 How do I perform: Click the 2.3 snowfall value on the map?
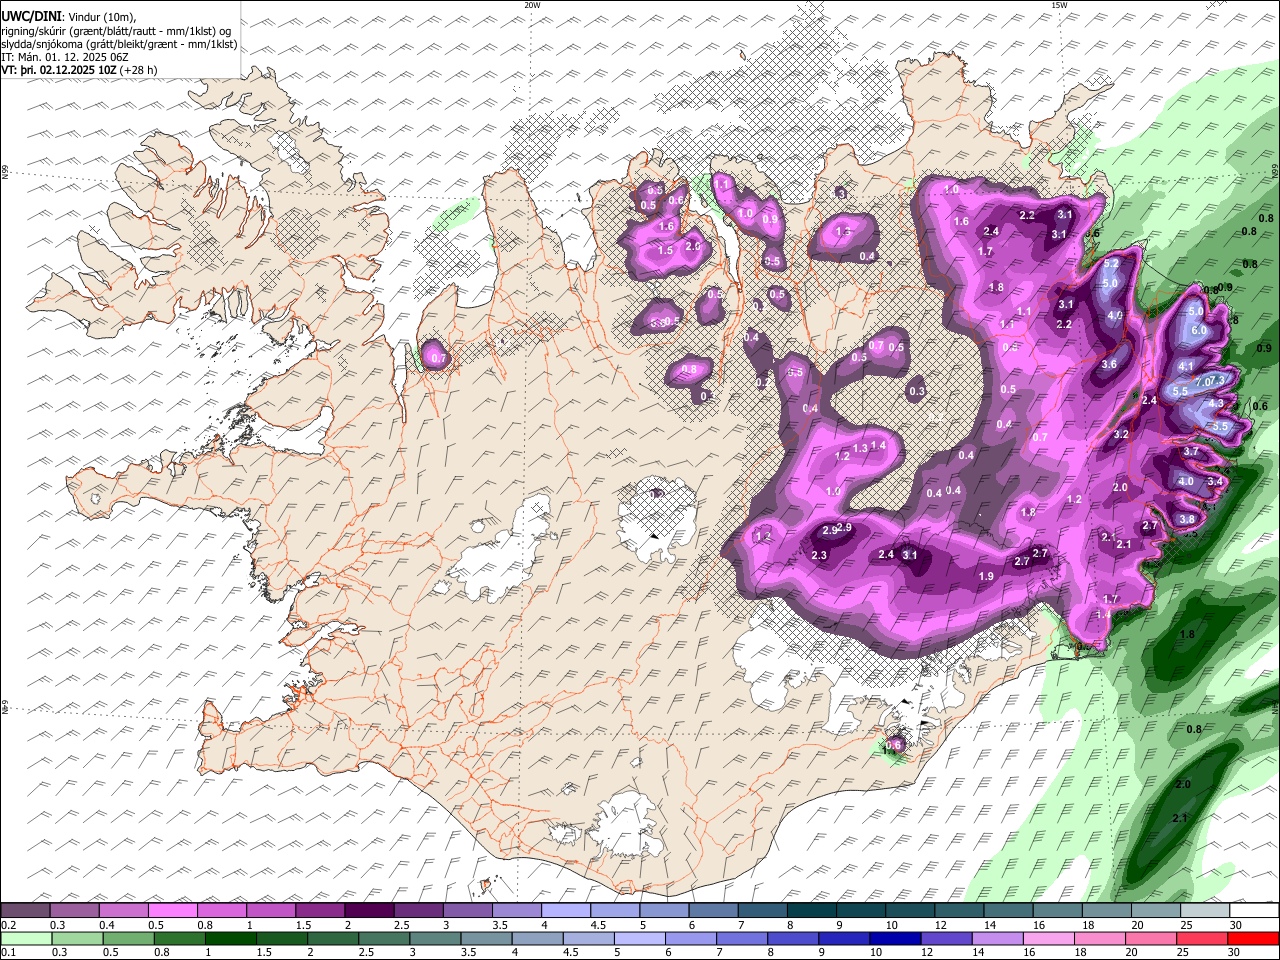[x=819, y=555]
